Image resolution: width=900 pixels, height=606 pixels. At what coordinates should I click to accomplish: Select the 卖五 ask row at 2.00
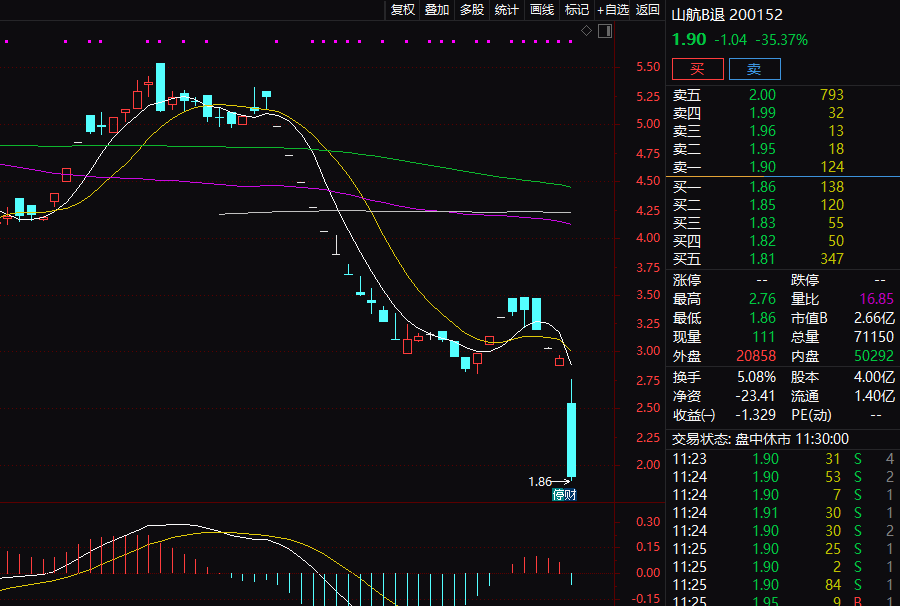click(783, 95)
